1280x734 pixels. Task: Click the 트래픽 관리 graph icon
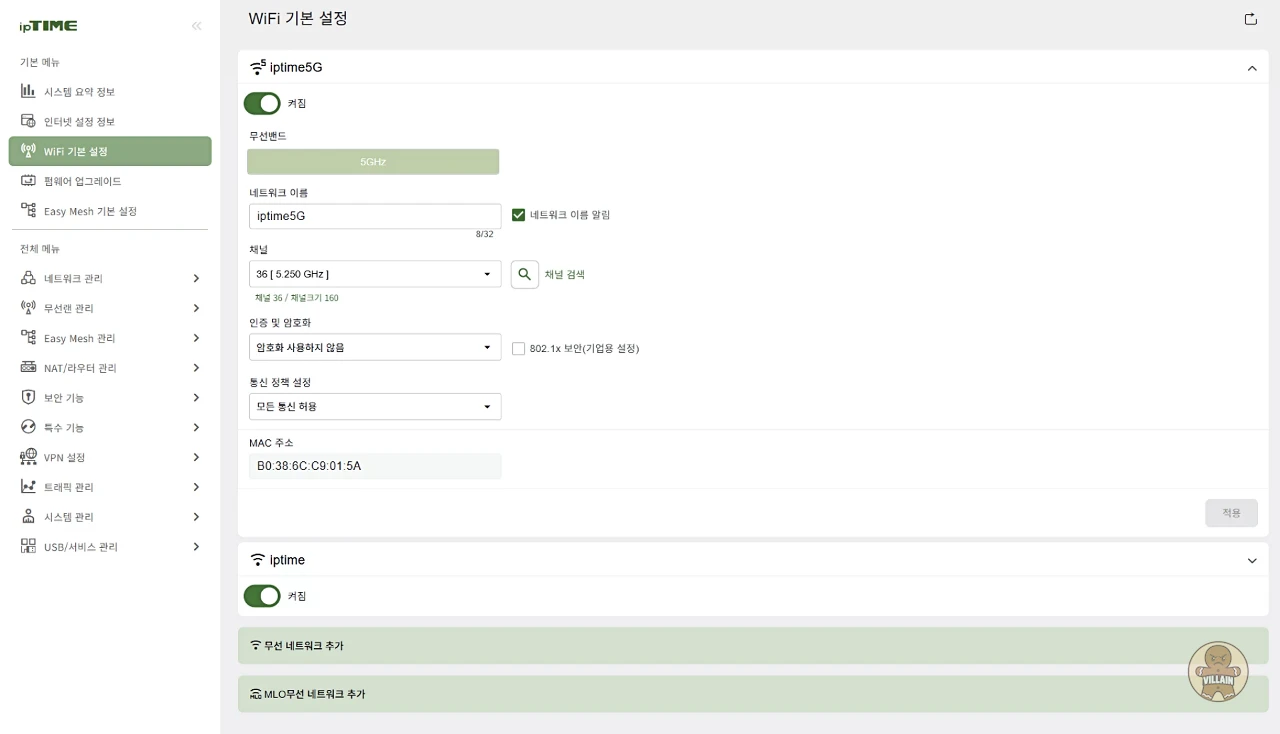[x=28, y=487]
